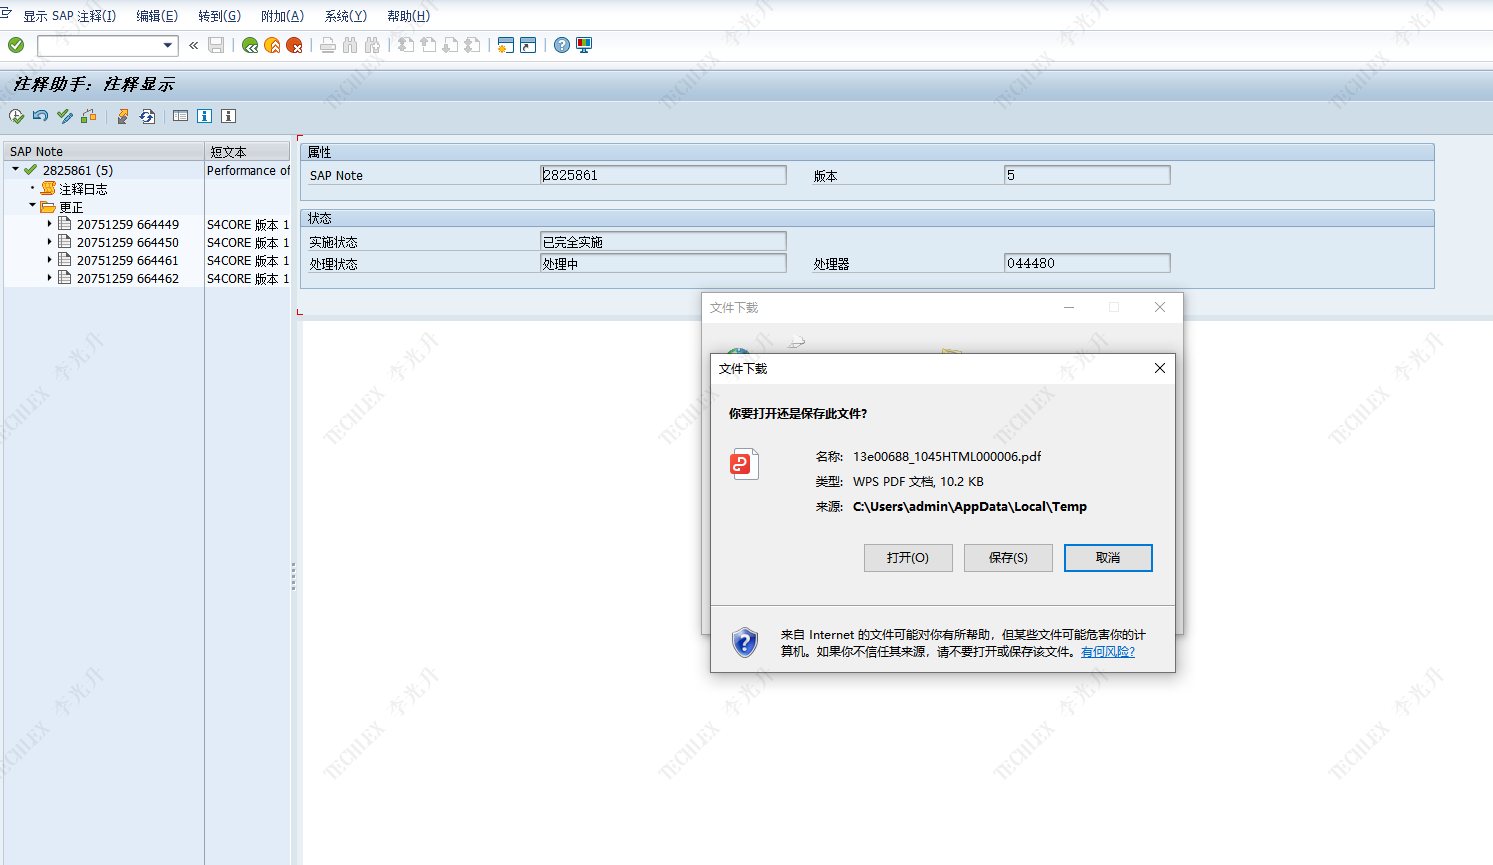Screen dimensions: 1493x865
Task: Select tree row 20751259 664462
Action: 128,279
